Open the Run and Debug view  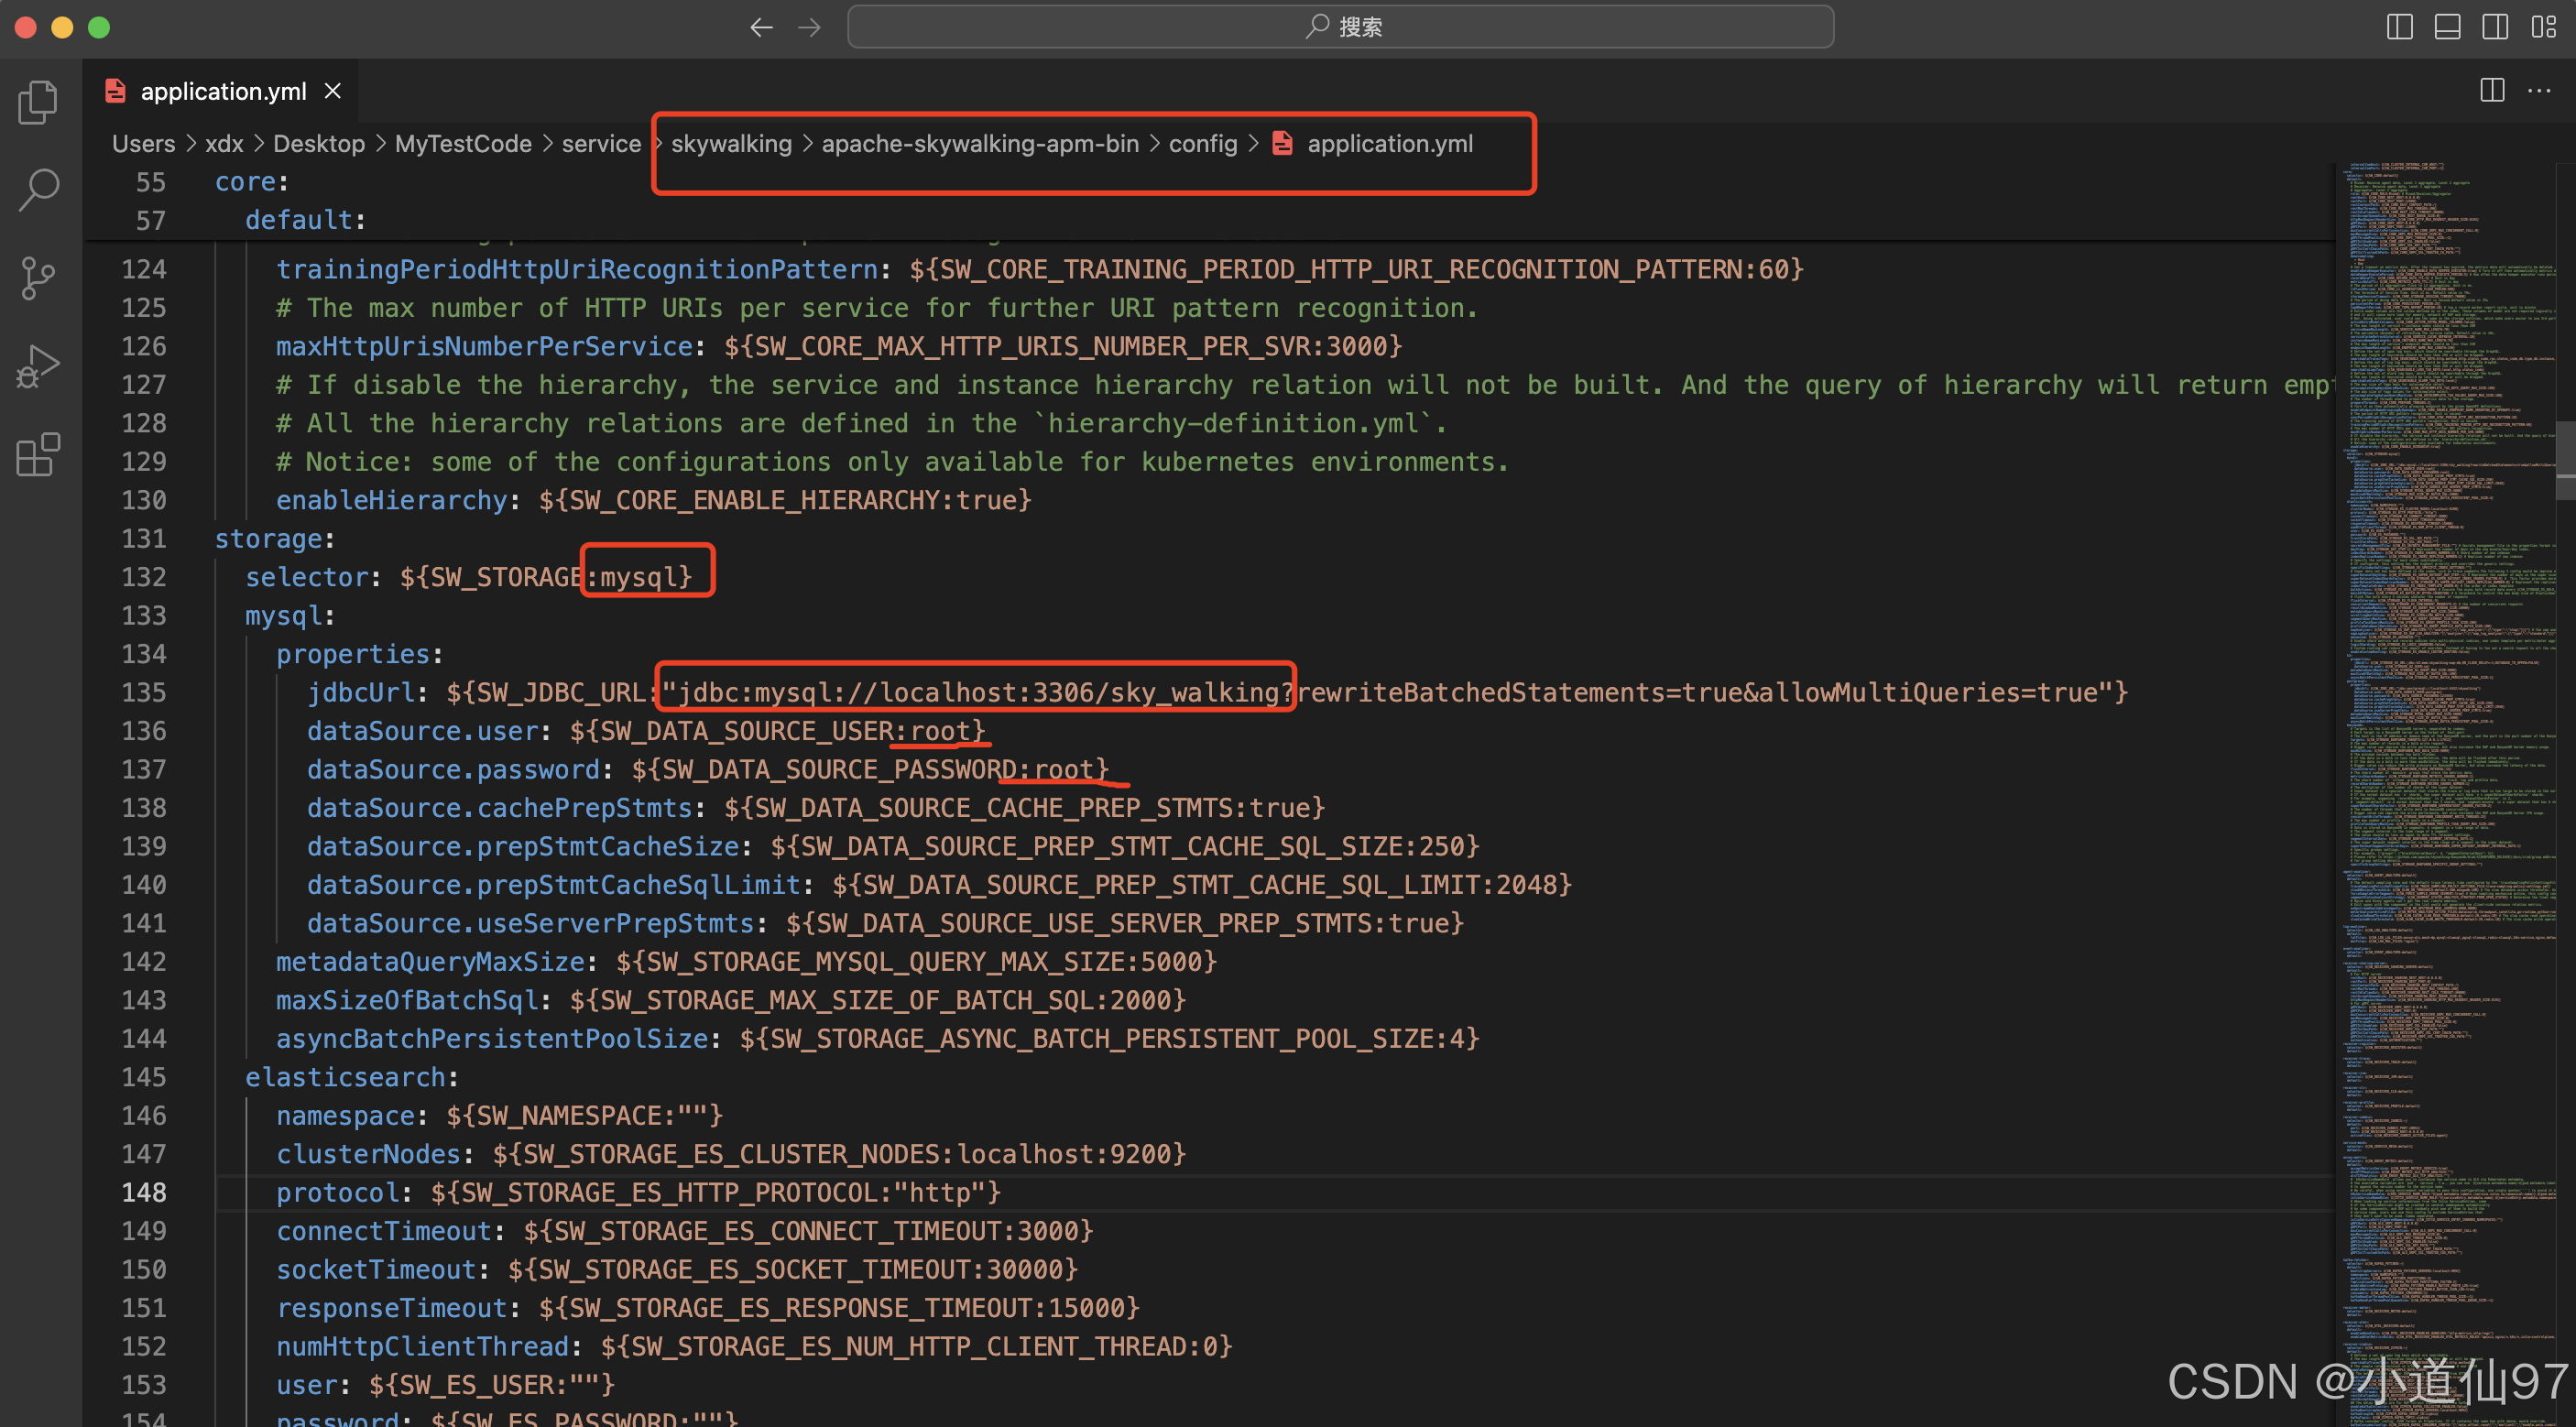(x=39, y=366)
